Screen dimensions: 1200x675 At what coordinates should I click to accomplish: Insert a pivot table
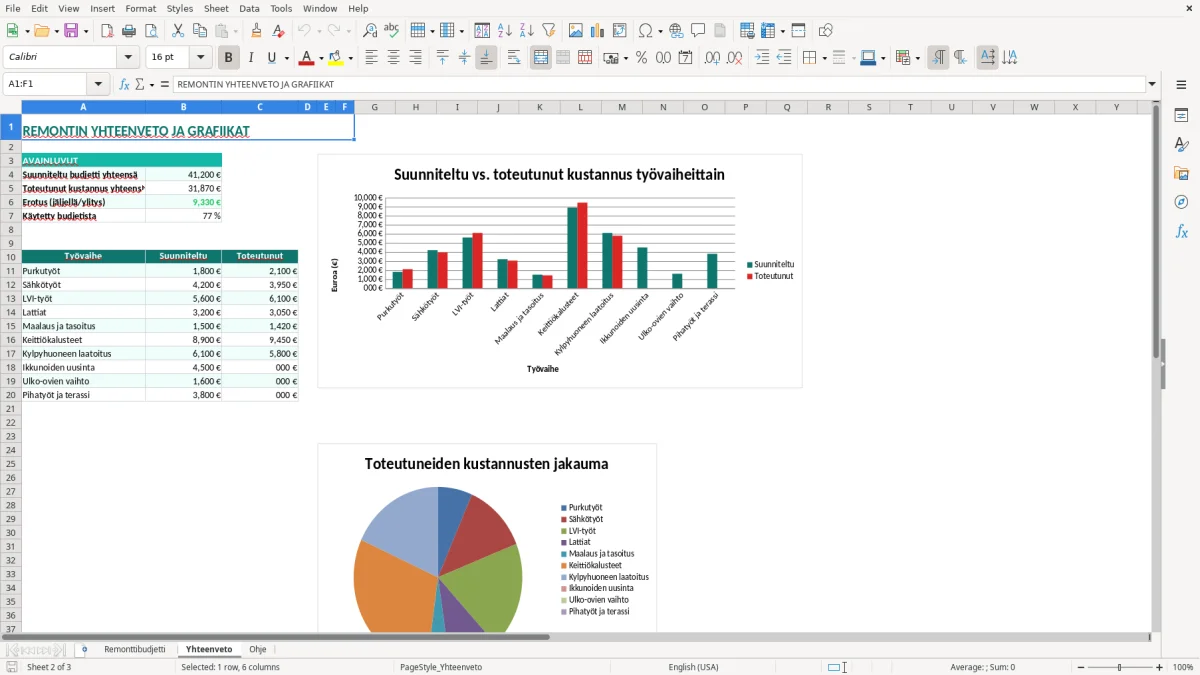click(x=620, y=31)
